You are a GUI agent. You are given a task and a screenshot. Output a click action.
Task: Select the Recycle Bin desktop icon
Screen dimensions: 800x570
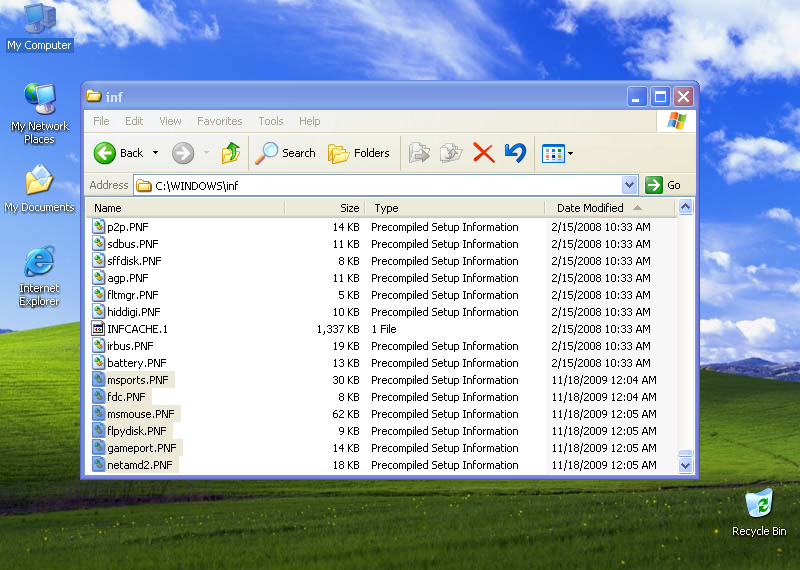click(x=759, y=512)
